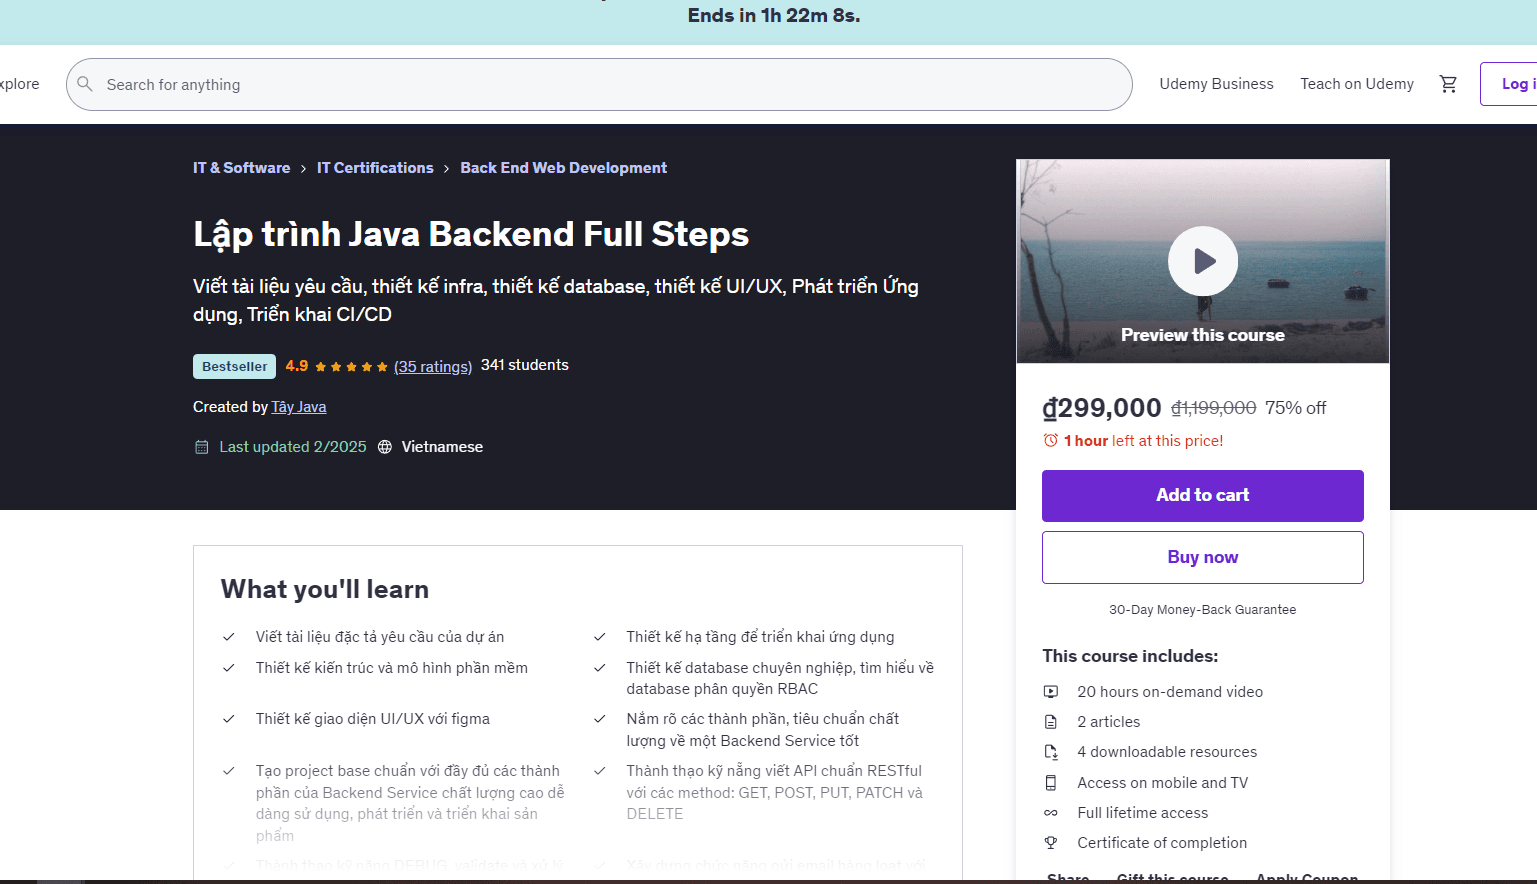Open the 35 ratings link
The height and width of the screenshot is (884, 1537).
(433, 366)
